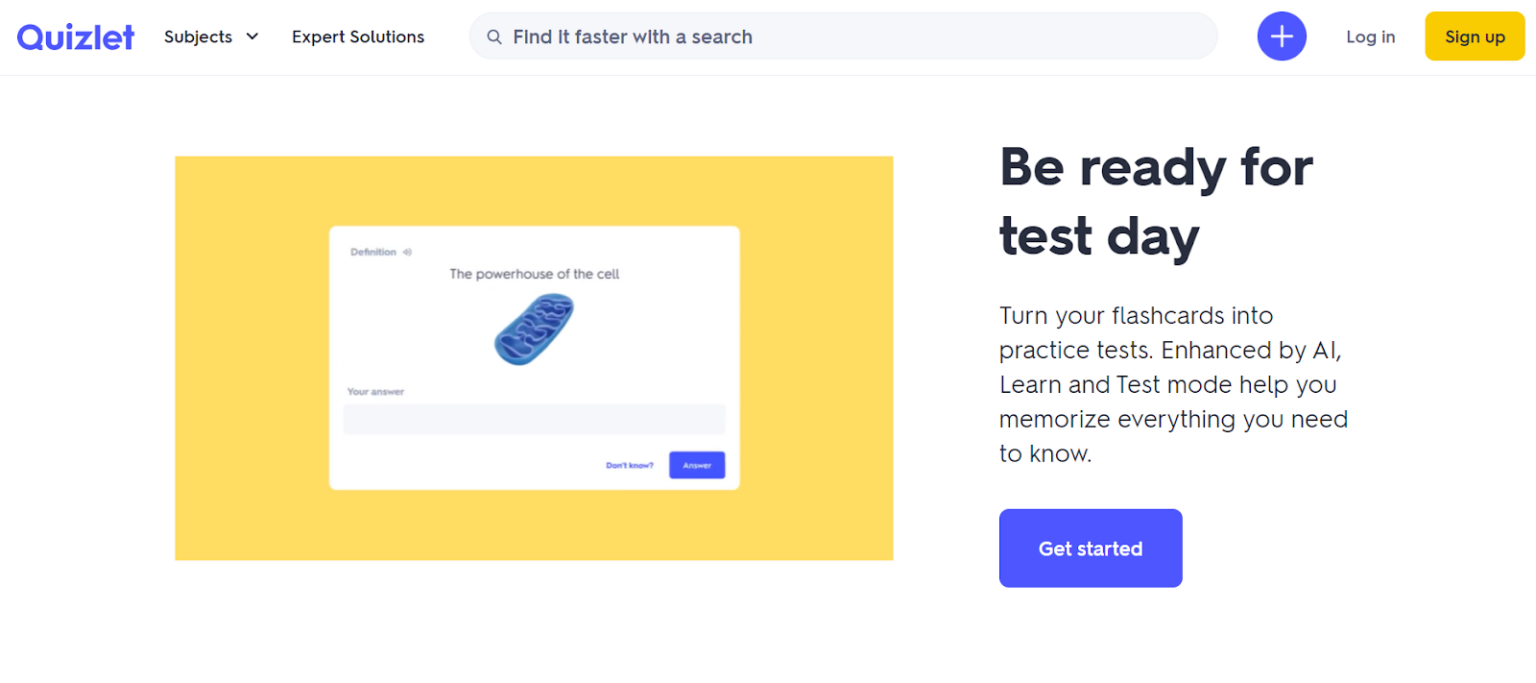Submit with the Answer button
Screen dimensions: 1536x683
(696, 465)
